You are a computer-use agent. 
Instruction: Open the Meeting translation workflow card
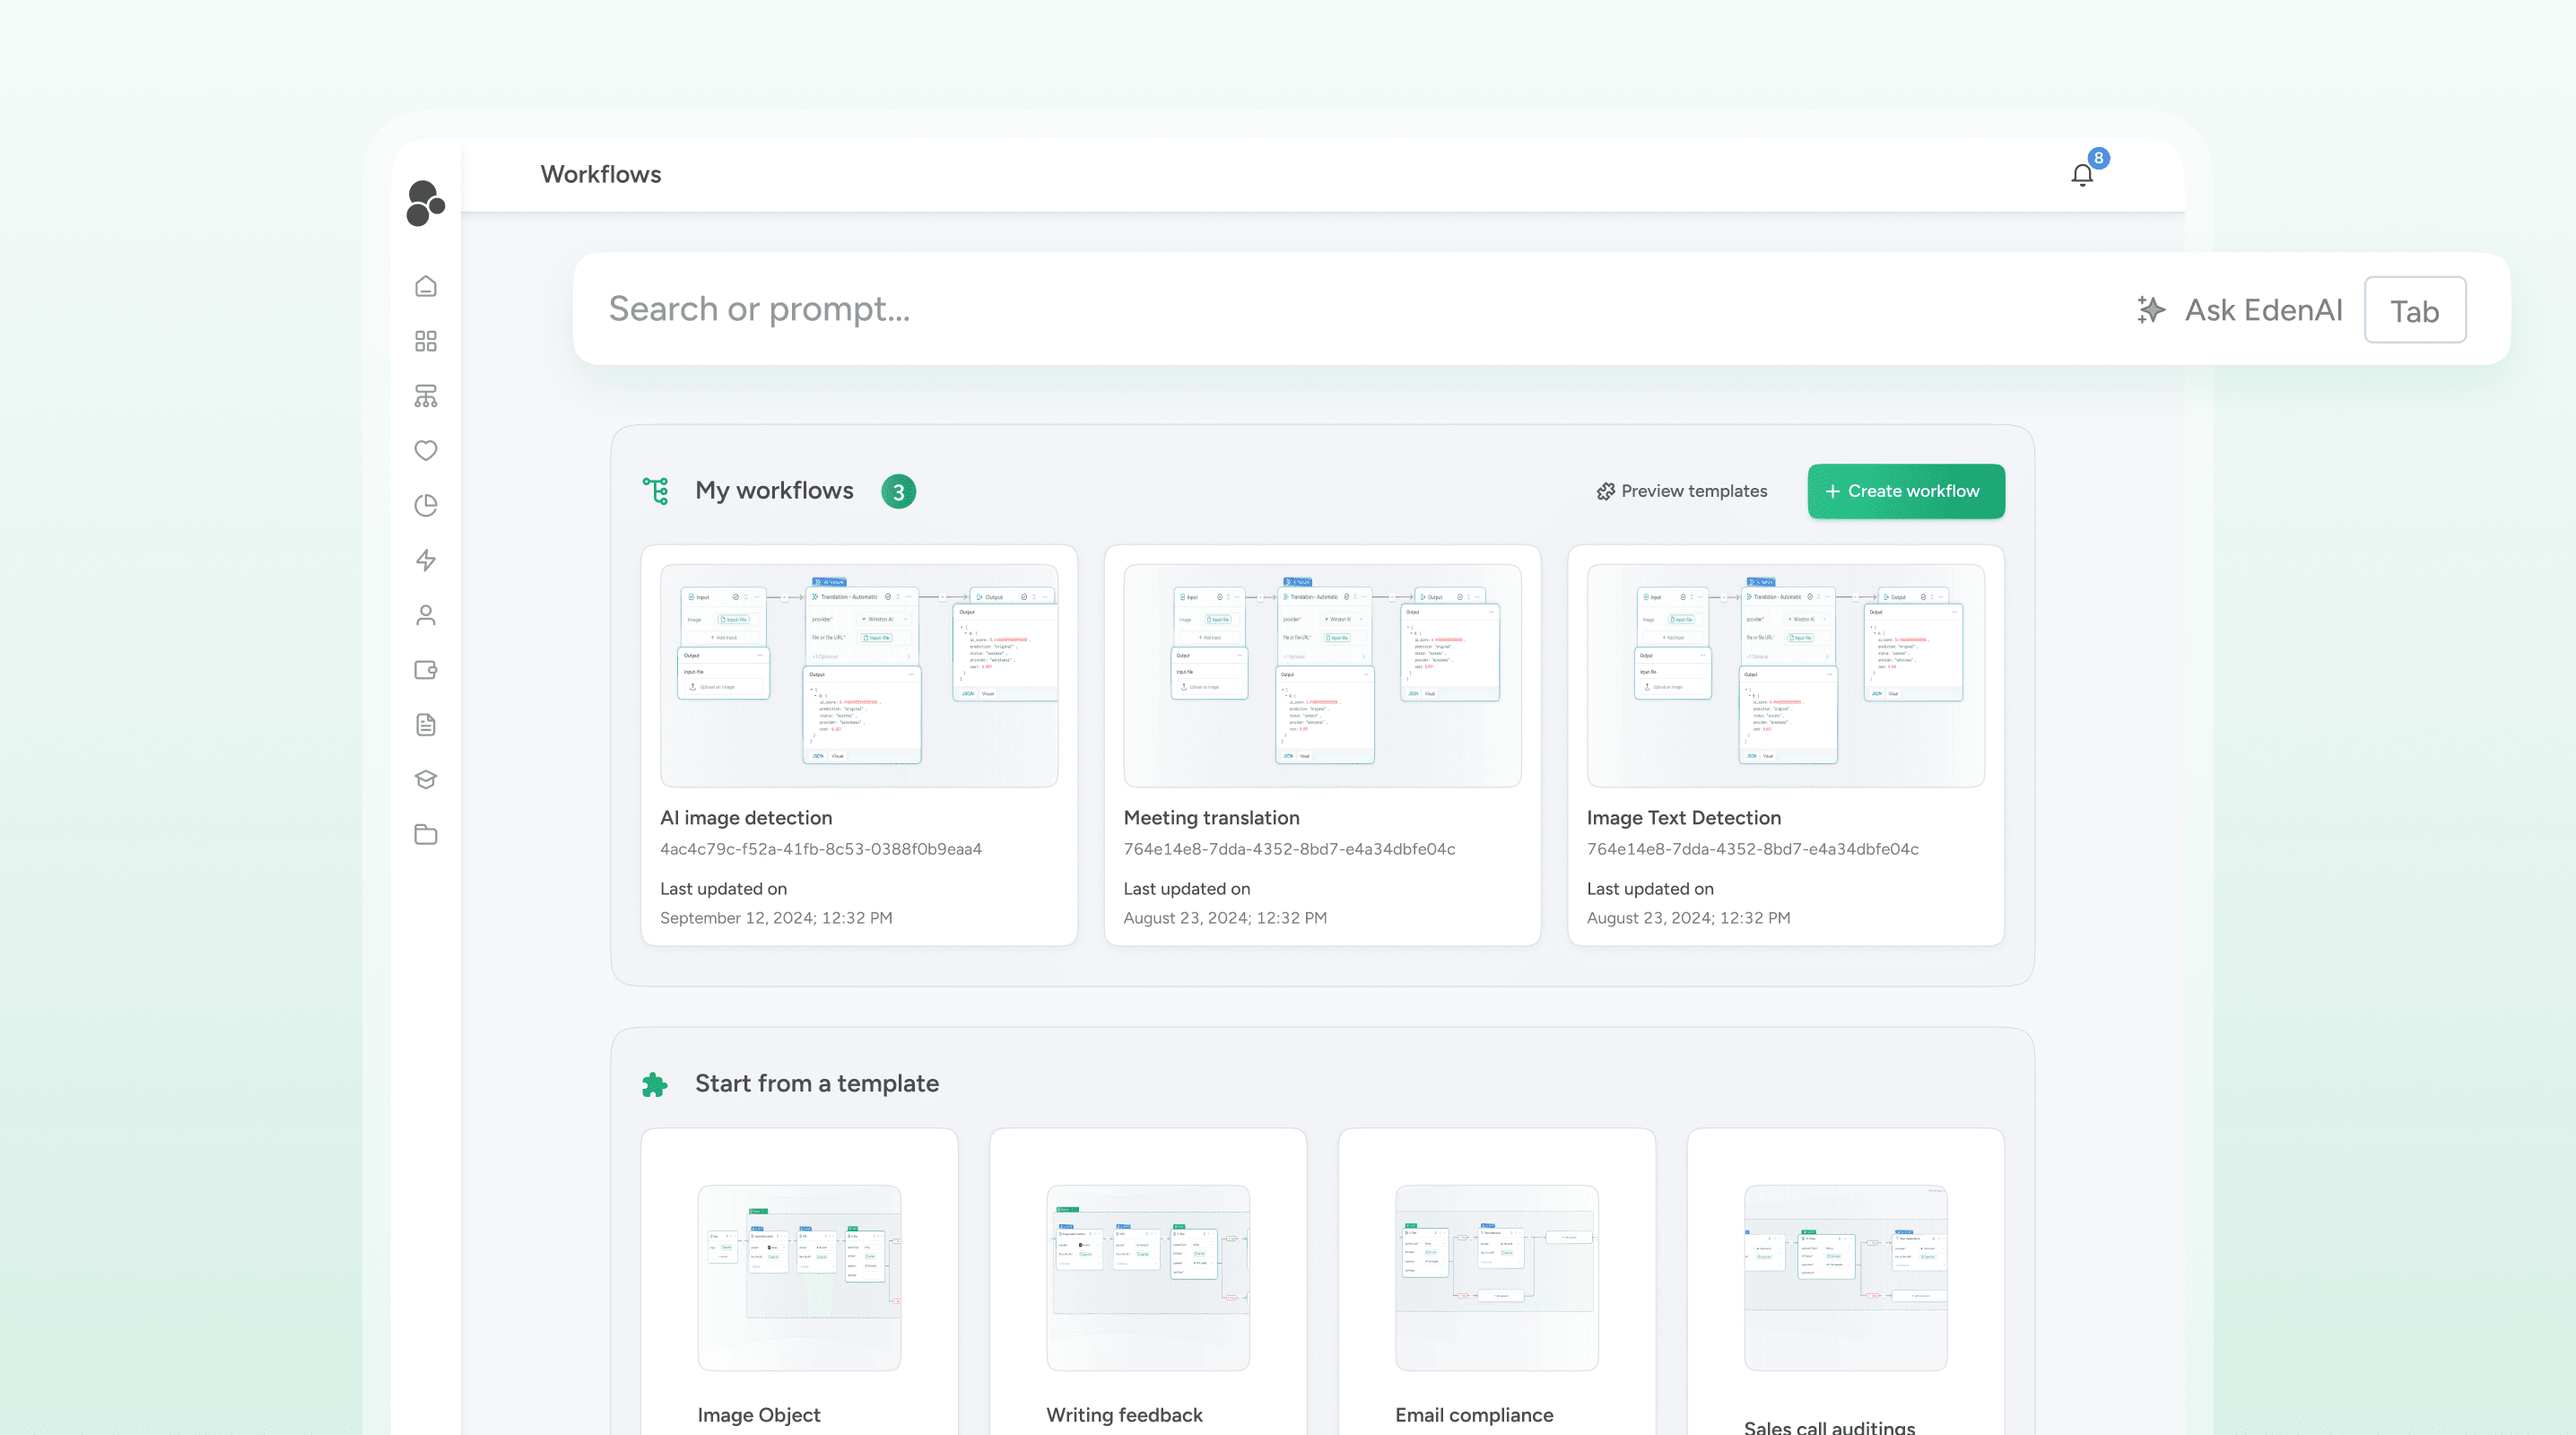[x=1321, y=744]
